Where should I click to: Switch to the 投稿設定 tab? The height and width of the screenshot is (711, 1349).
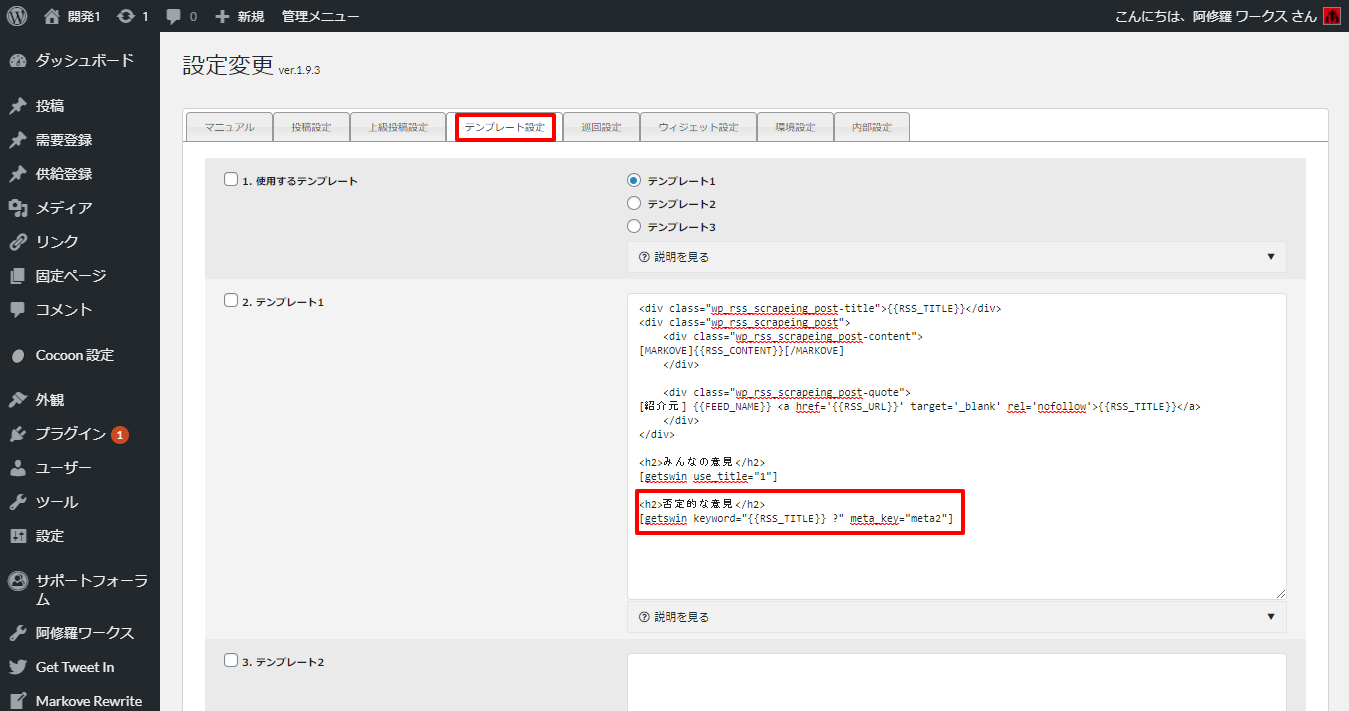(310, 127)
